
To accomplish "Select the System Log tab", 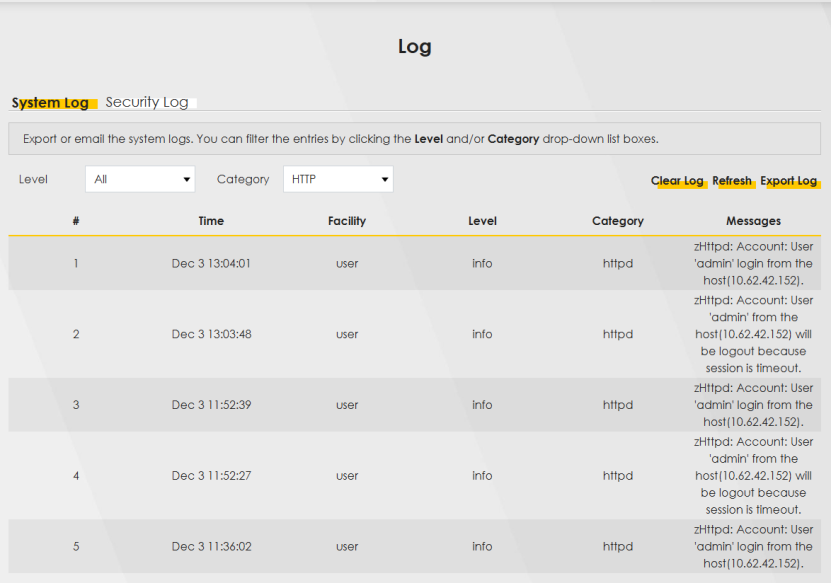I will 51,103.
